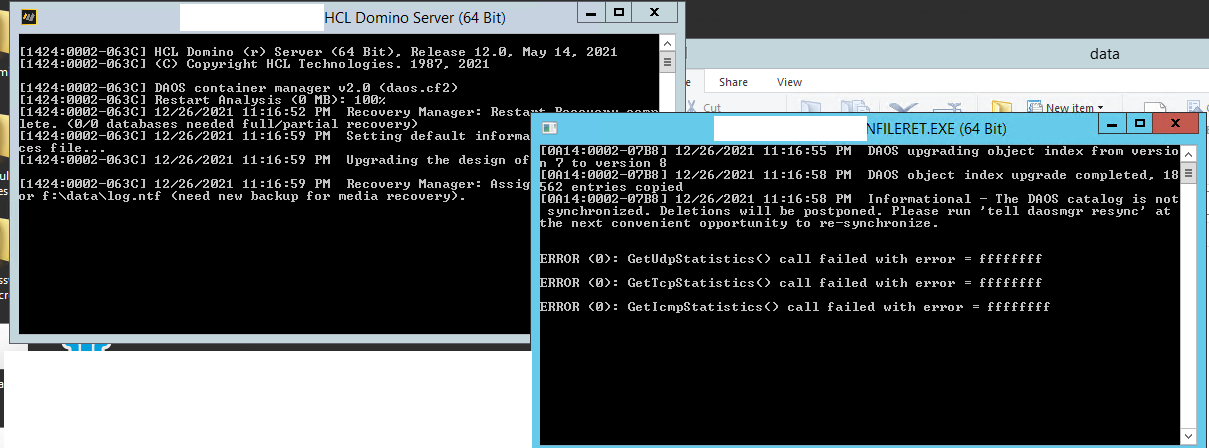
Task: Click the 'GetTcpStatistics() call failed' error line
Action: [x=790, y=283]
